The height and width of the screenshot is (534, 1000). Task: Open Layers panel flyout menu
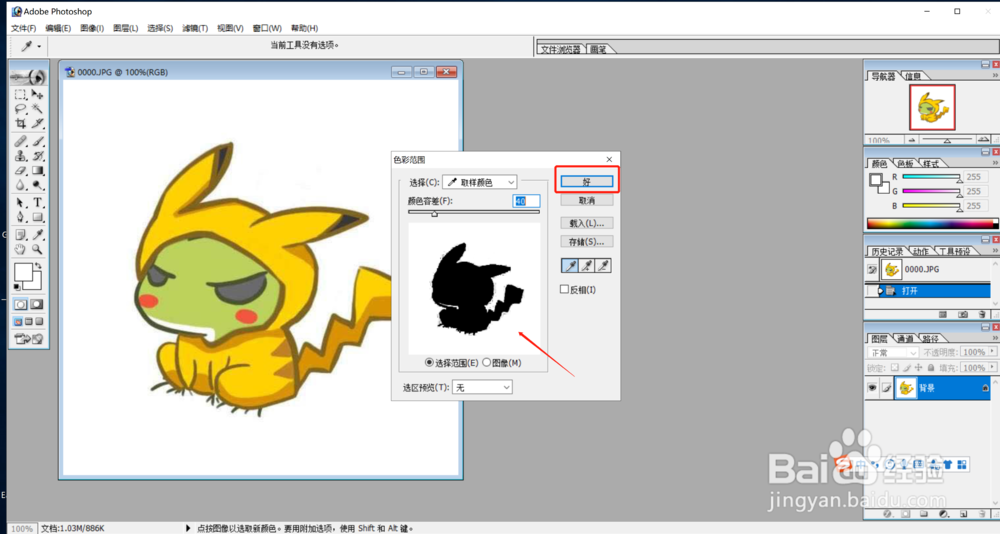click(x=996, y=338)
